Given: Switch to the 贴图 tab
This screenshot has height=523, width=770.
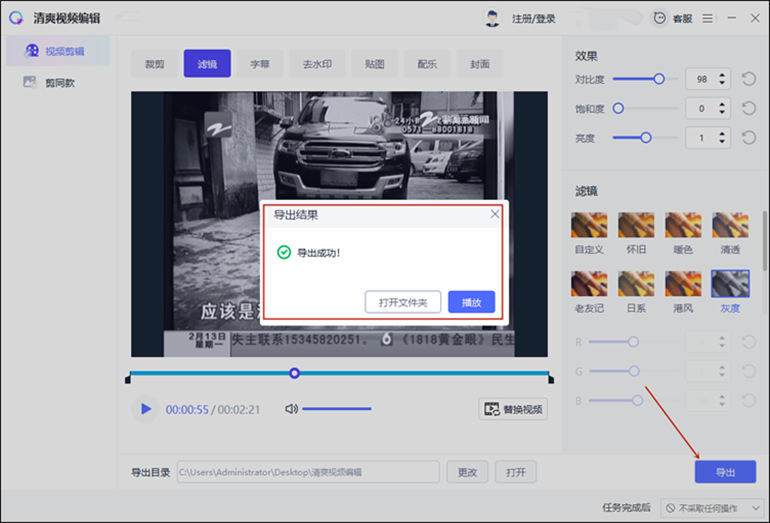Looking at the screenshot, I should 374,64.
